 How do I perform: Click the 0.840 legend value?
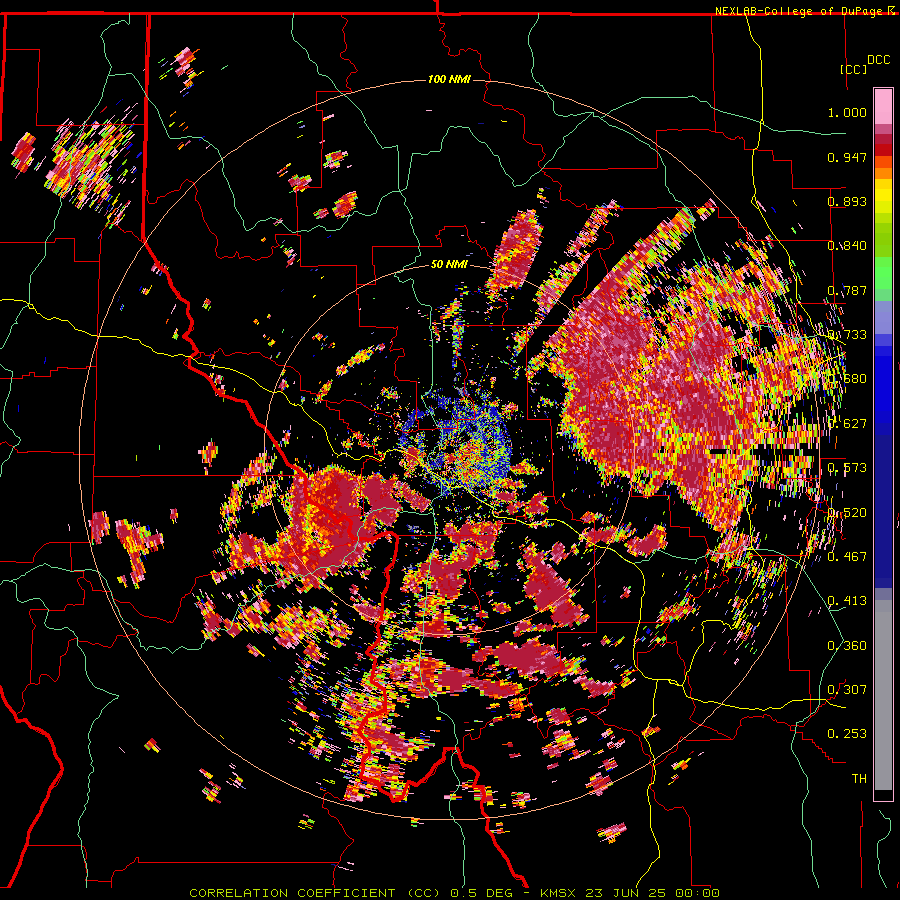pyautogui.click(x=847, y=246)
